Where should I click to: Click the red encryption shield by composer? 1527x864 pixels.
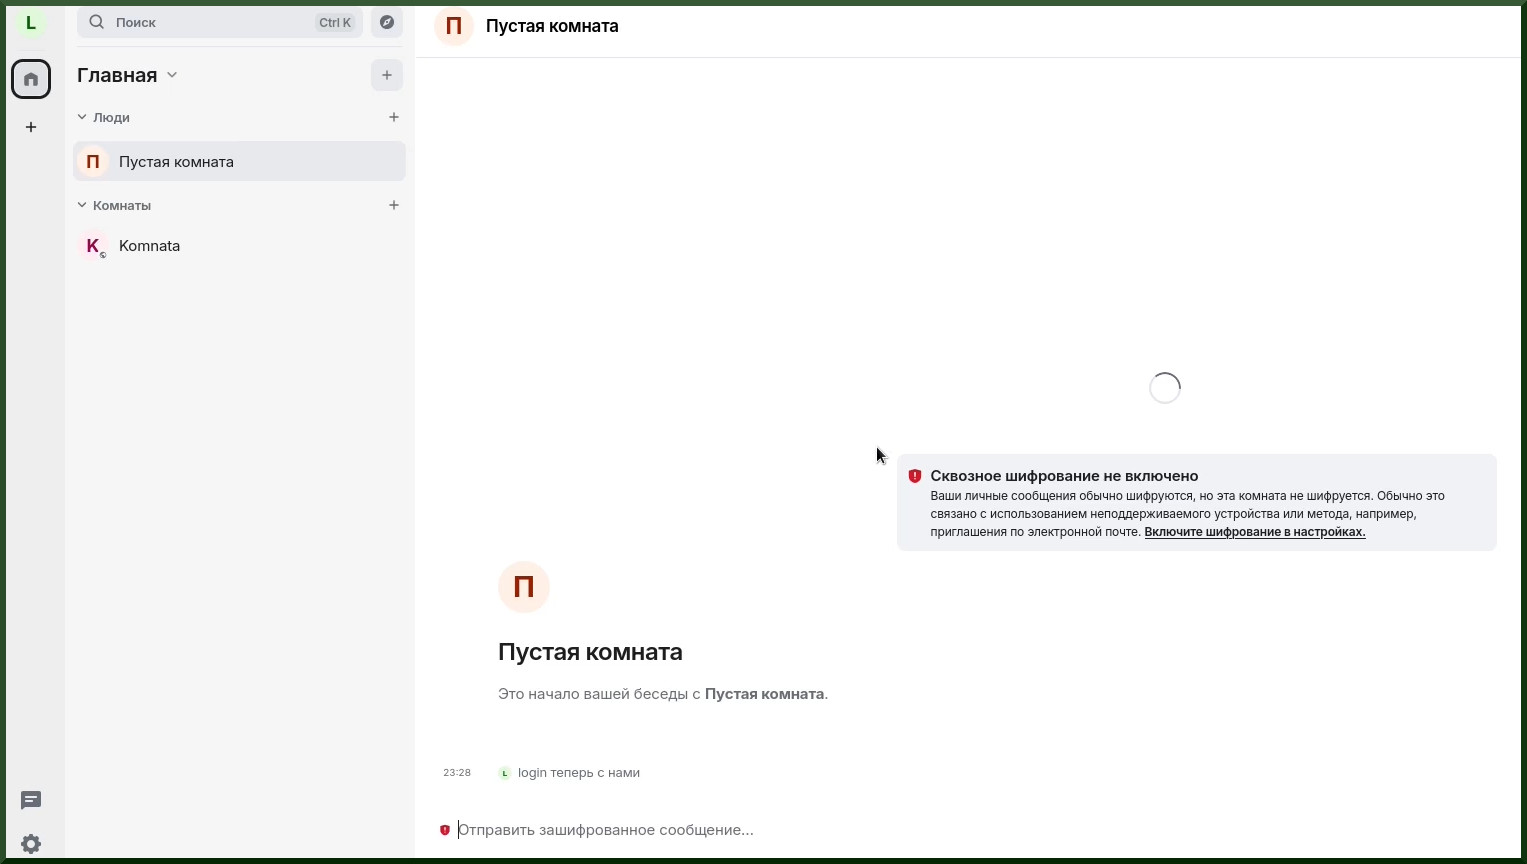point(445,830)
